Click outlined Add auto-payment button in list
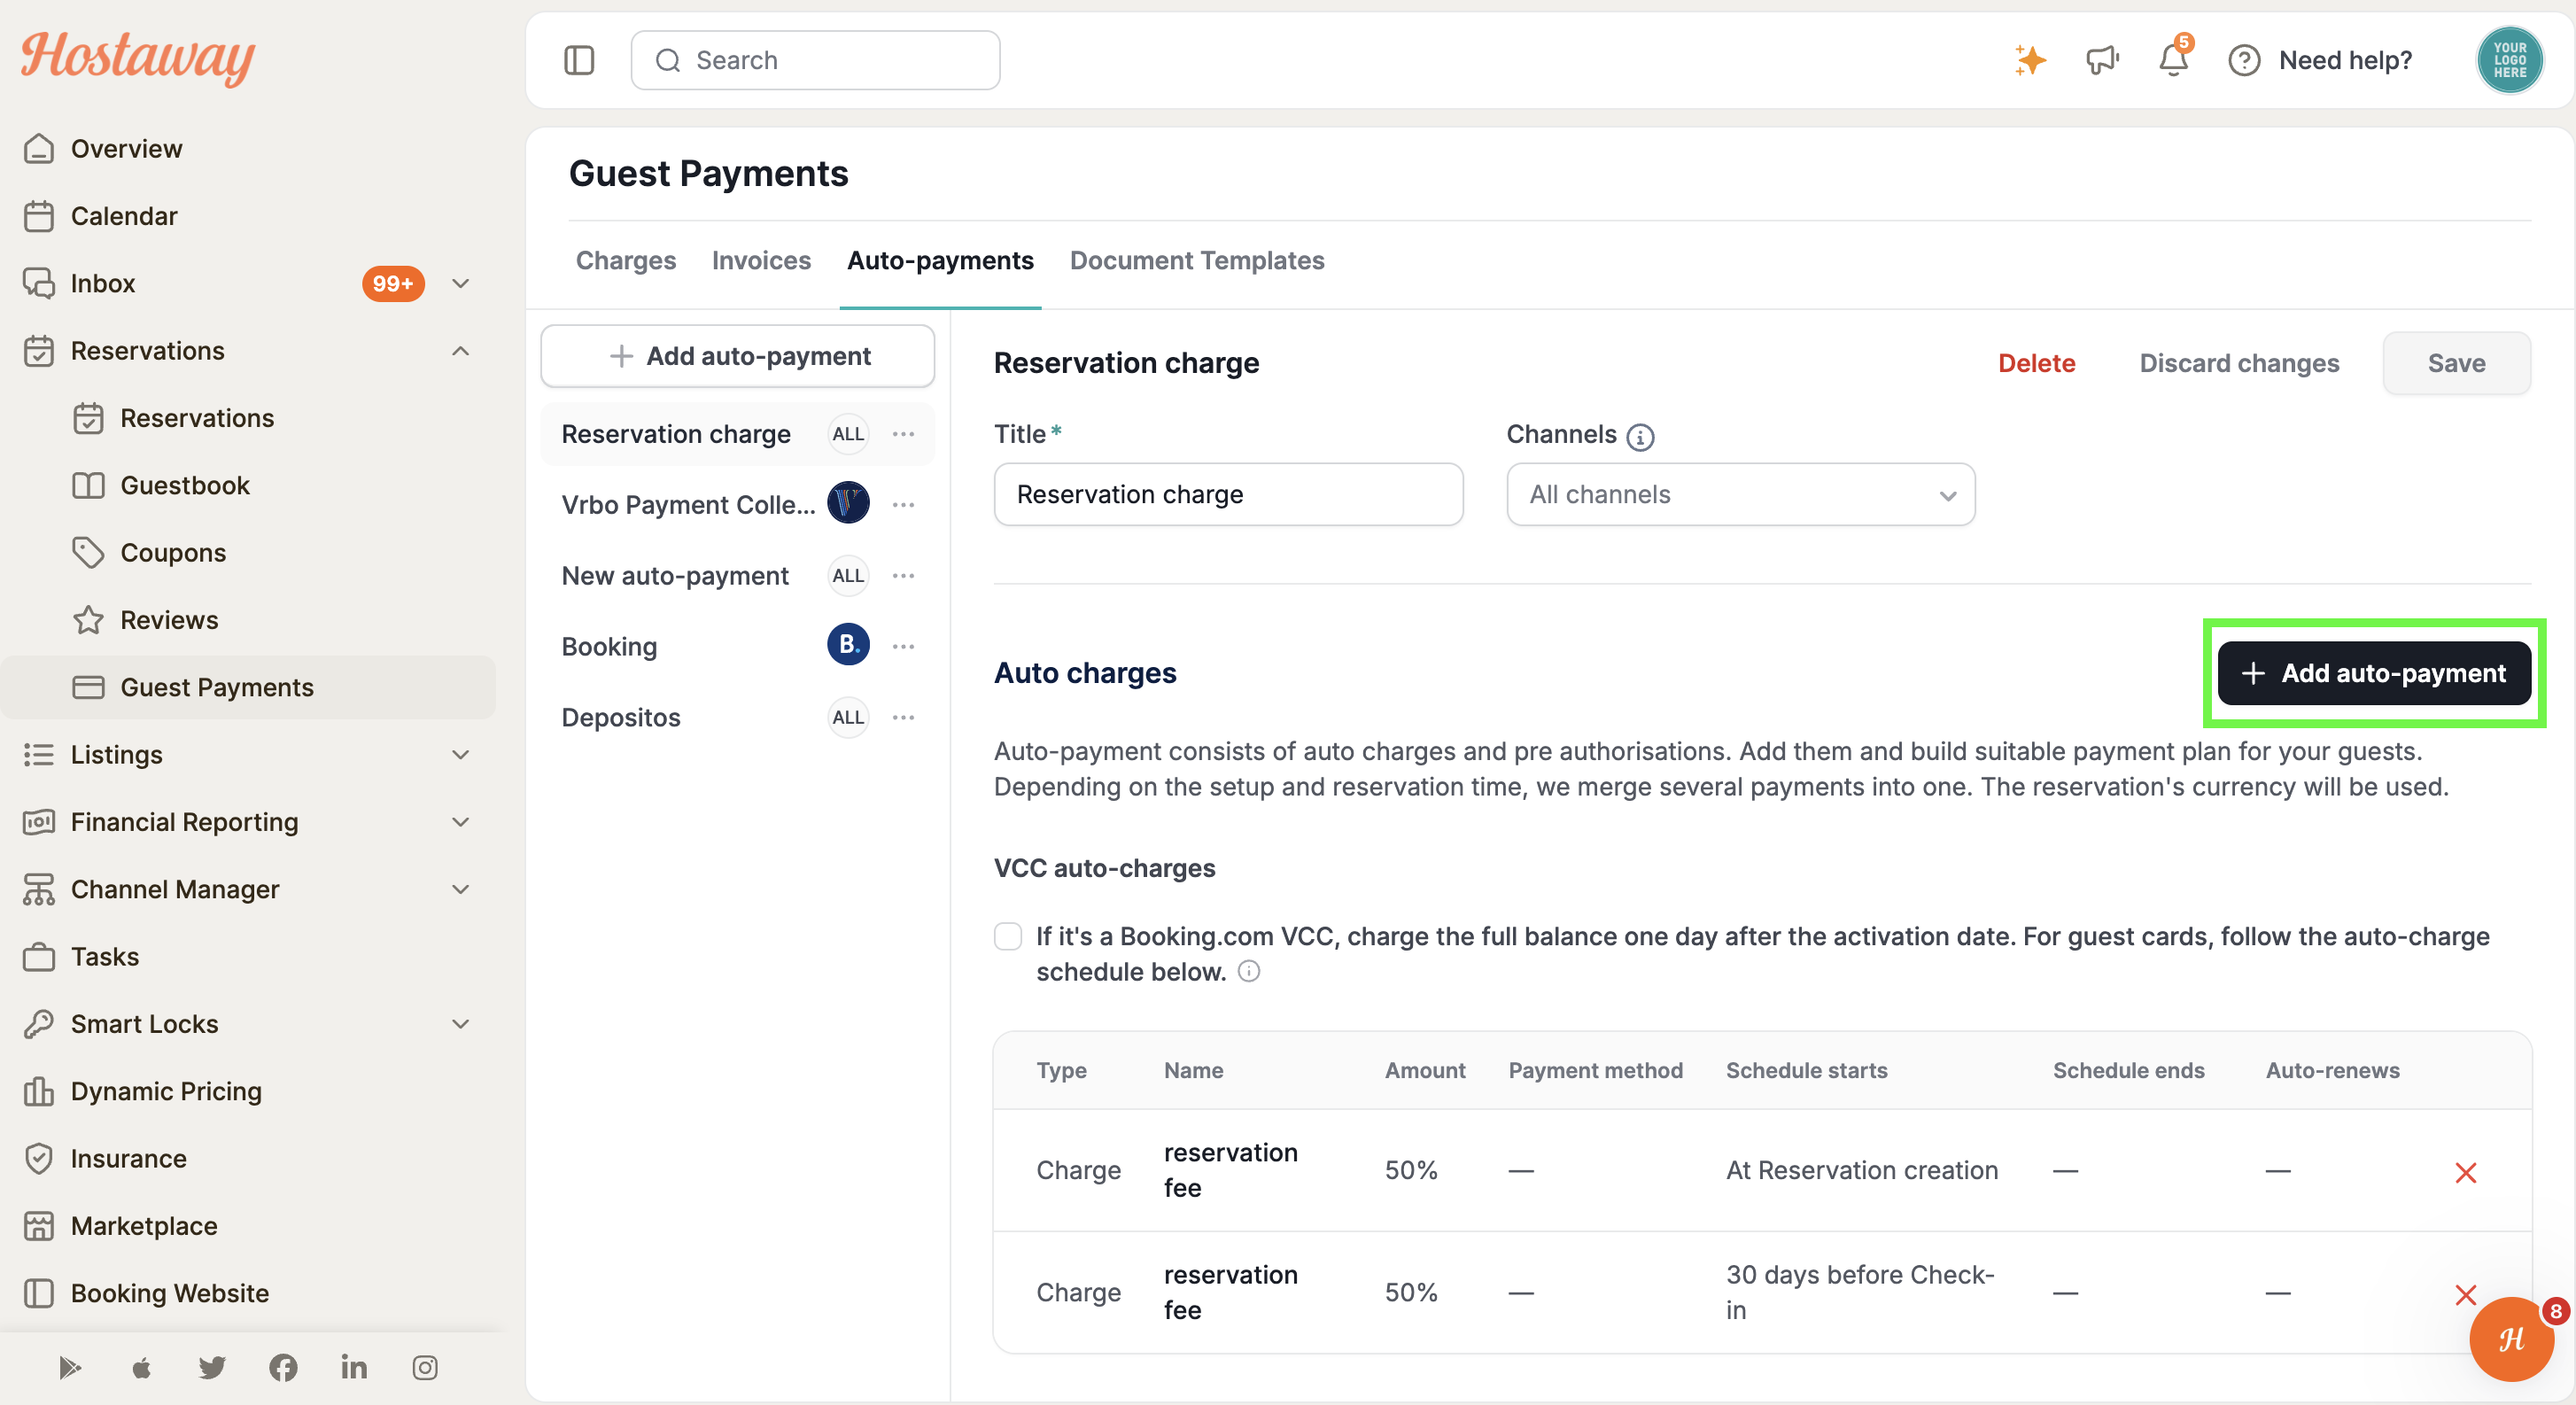Viewport: 2576px width, 1405px height. [x=737, y=356]
